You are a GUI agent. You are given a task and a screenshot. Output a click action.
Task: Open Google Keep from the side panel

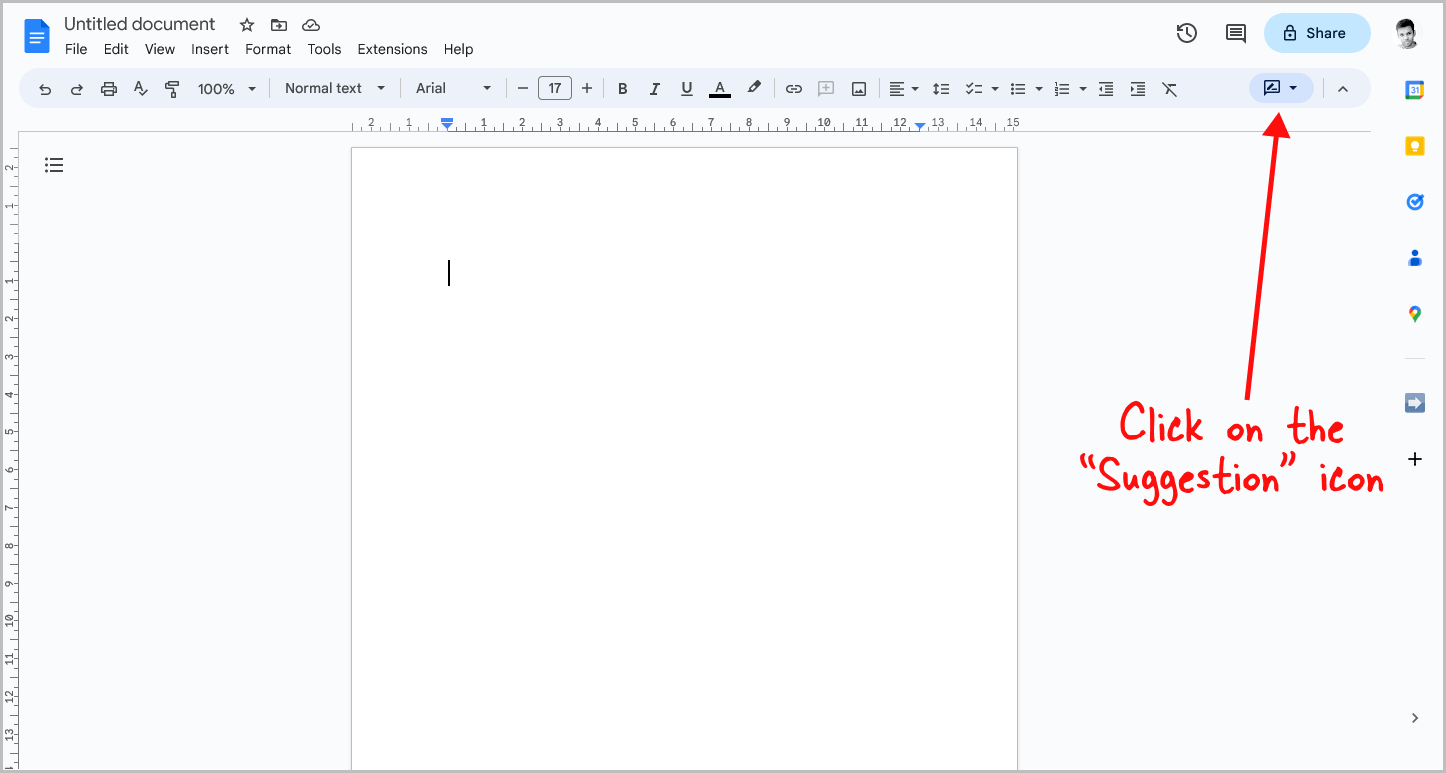[x=1414, y=145]
